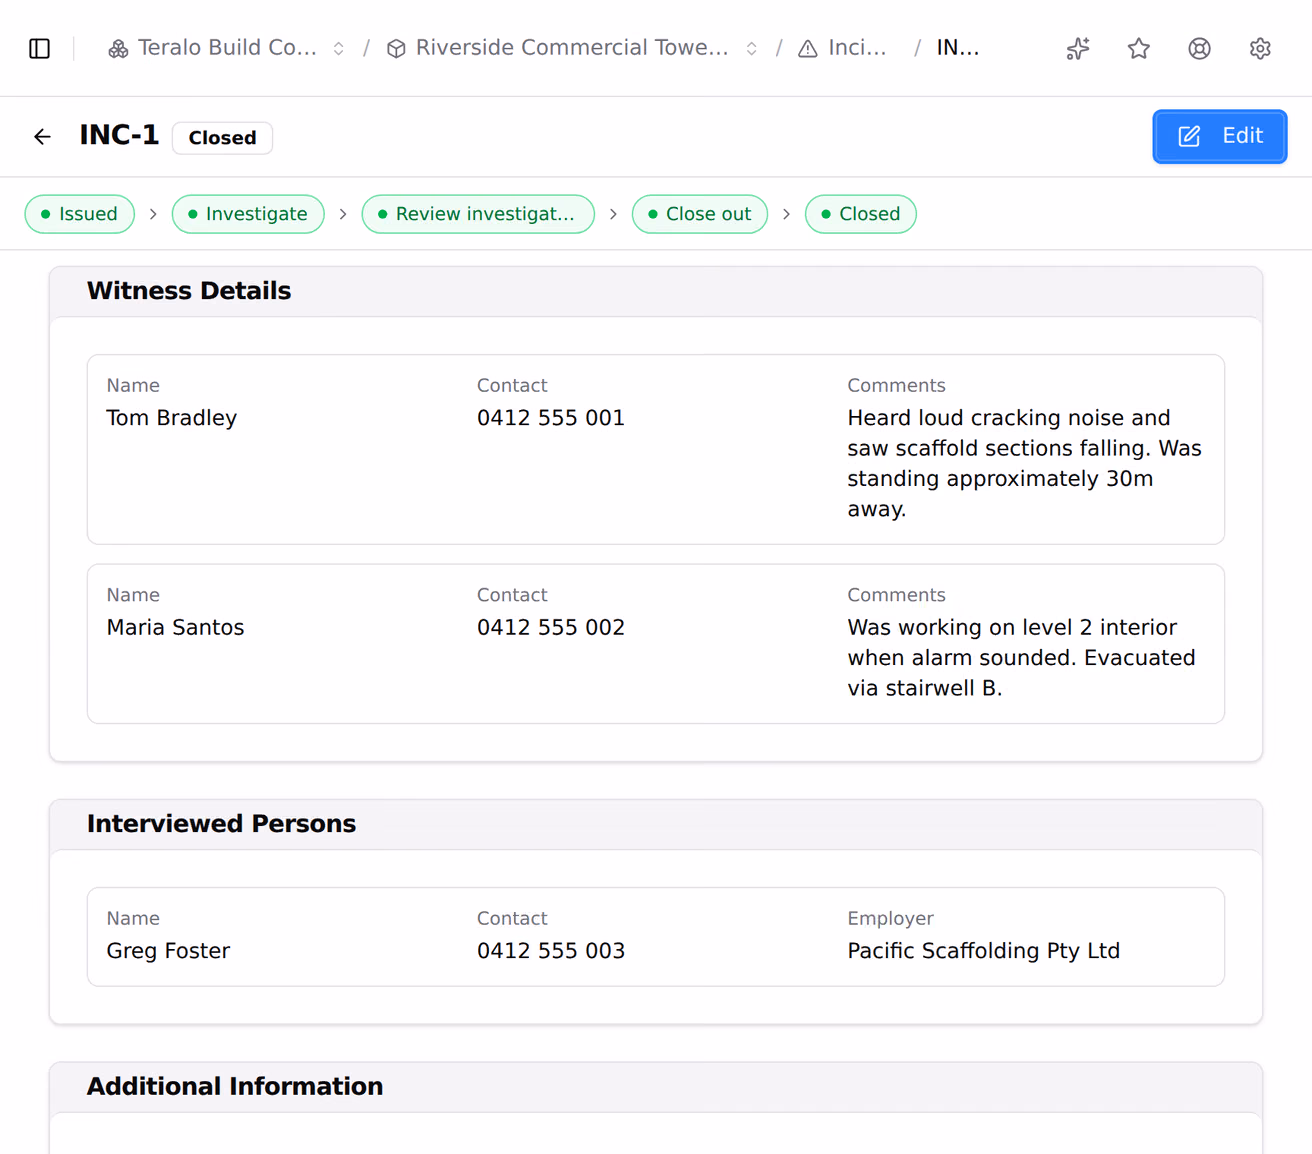The width and height of the screenshot is (1312, 1154).
Task: Select the Issued workflow step
Action: (80, 214)
